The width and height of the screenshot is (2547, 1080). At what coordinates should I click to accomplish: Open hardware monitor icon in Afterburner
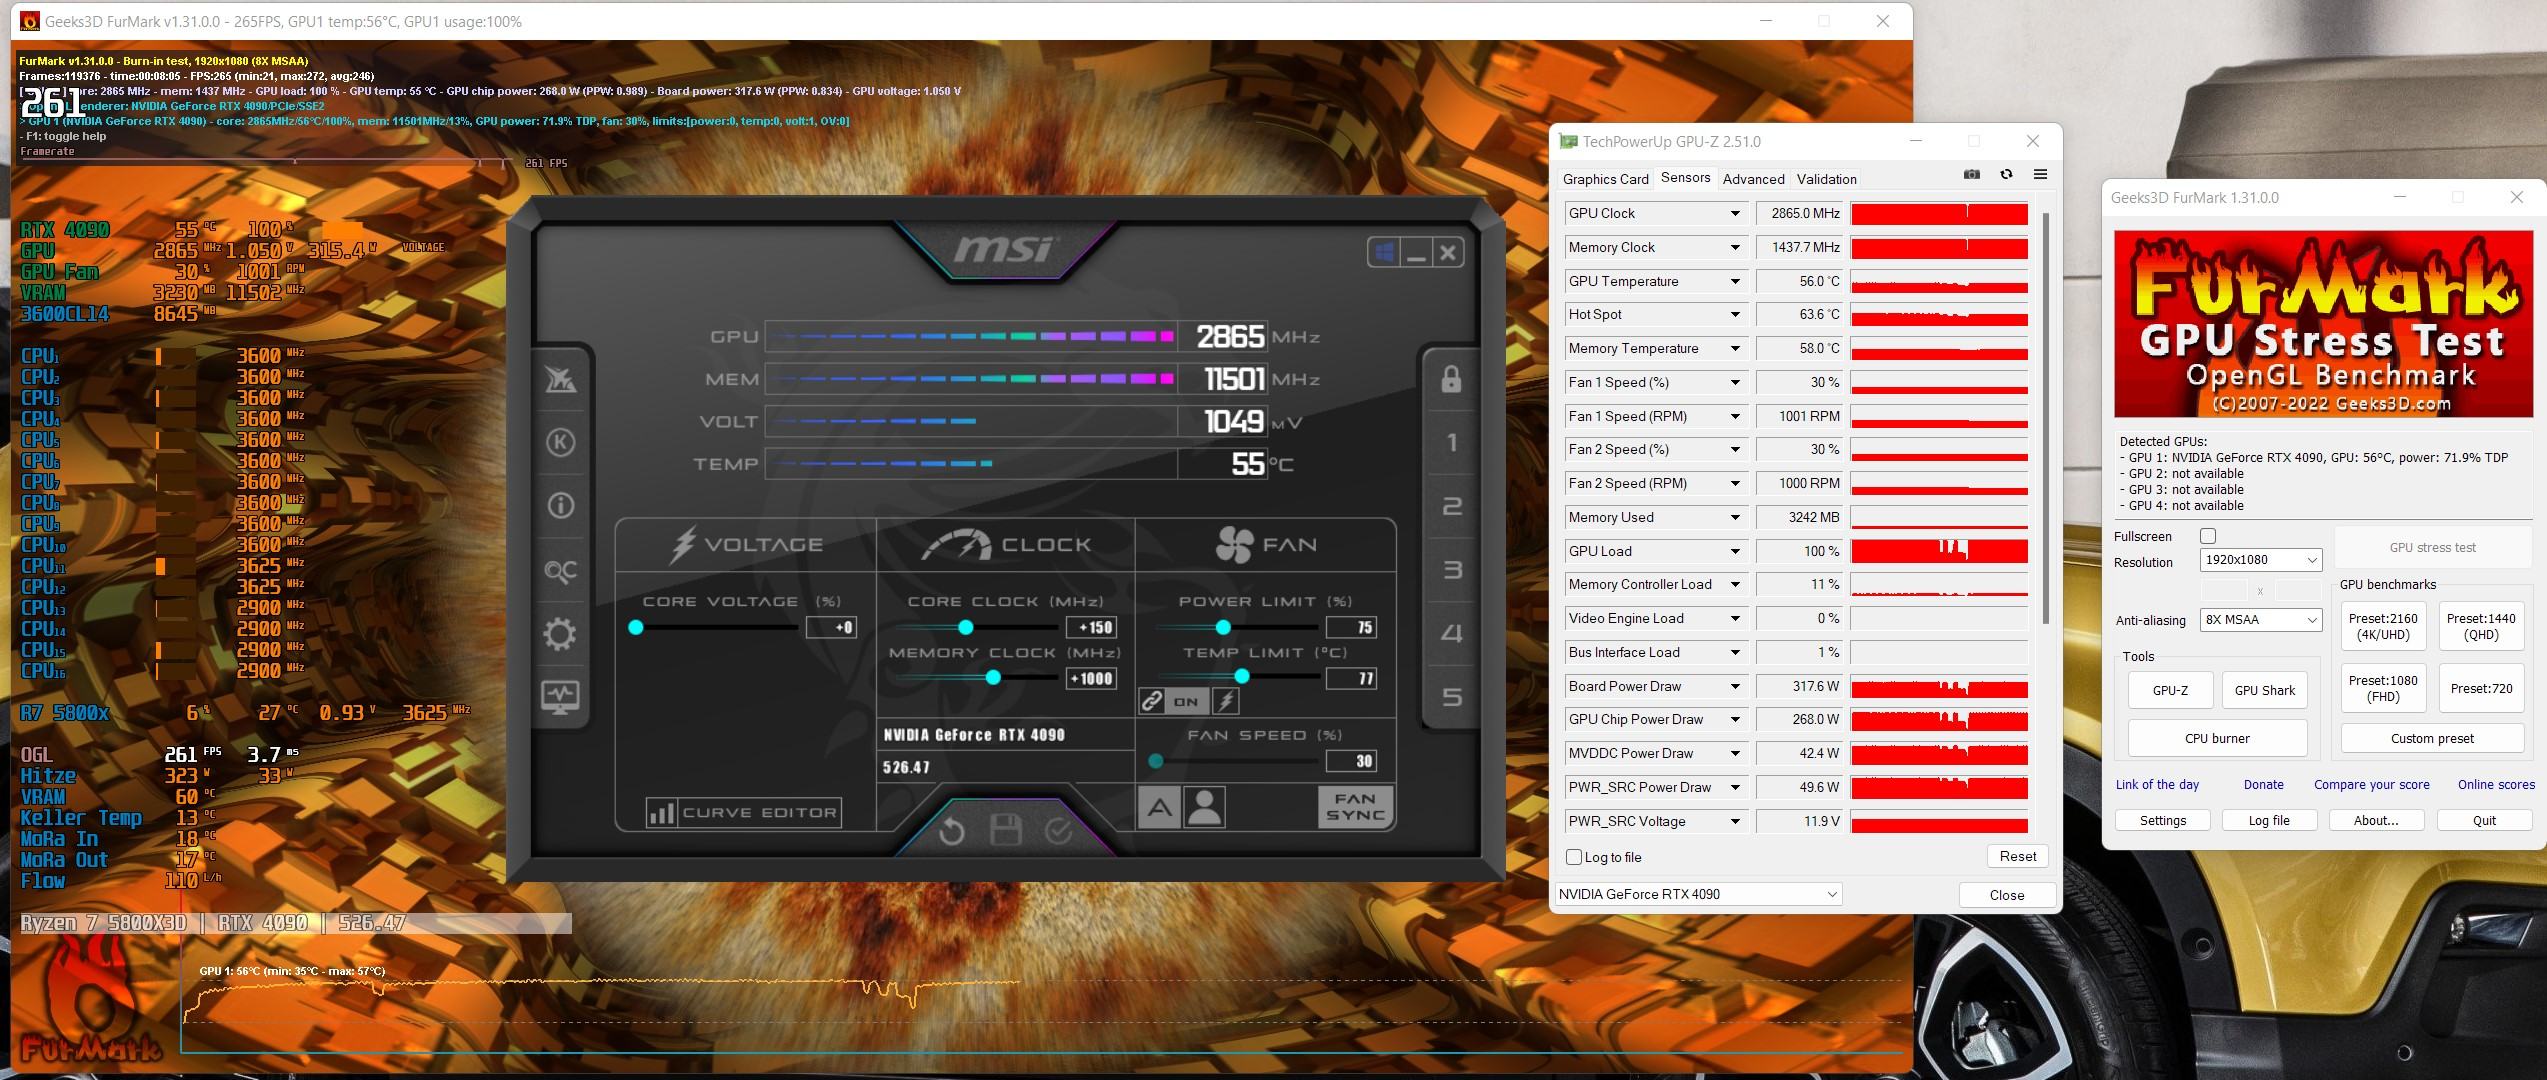tap(560, 695)
